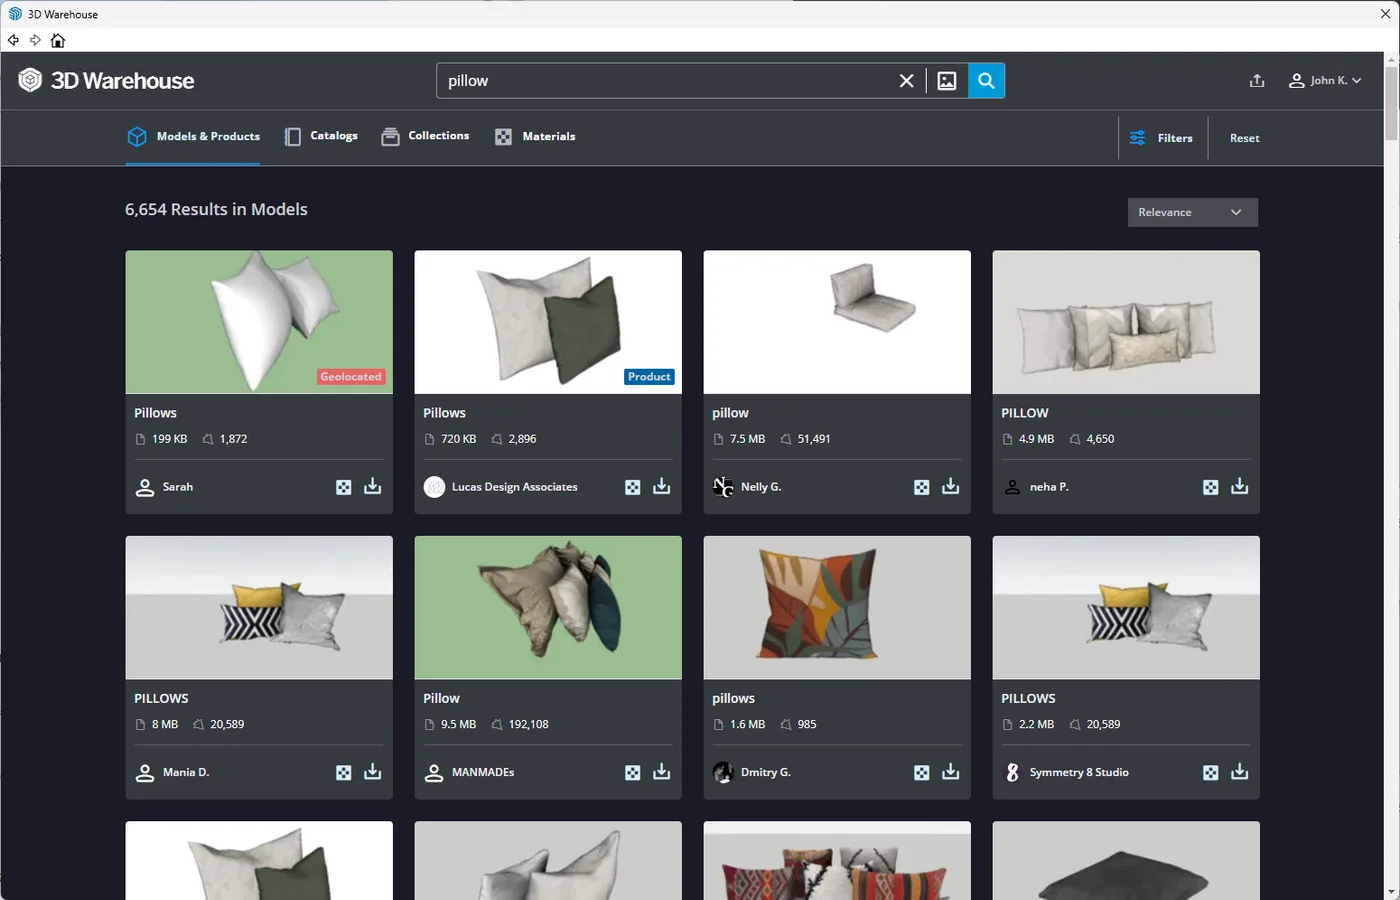Image resolution: width=1400 pixels, height=900 pixels.
Task: Switch to the Materials tab
Action: (x=535, y=136)
